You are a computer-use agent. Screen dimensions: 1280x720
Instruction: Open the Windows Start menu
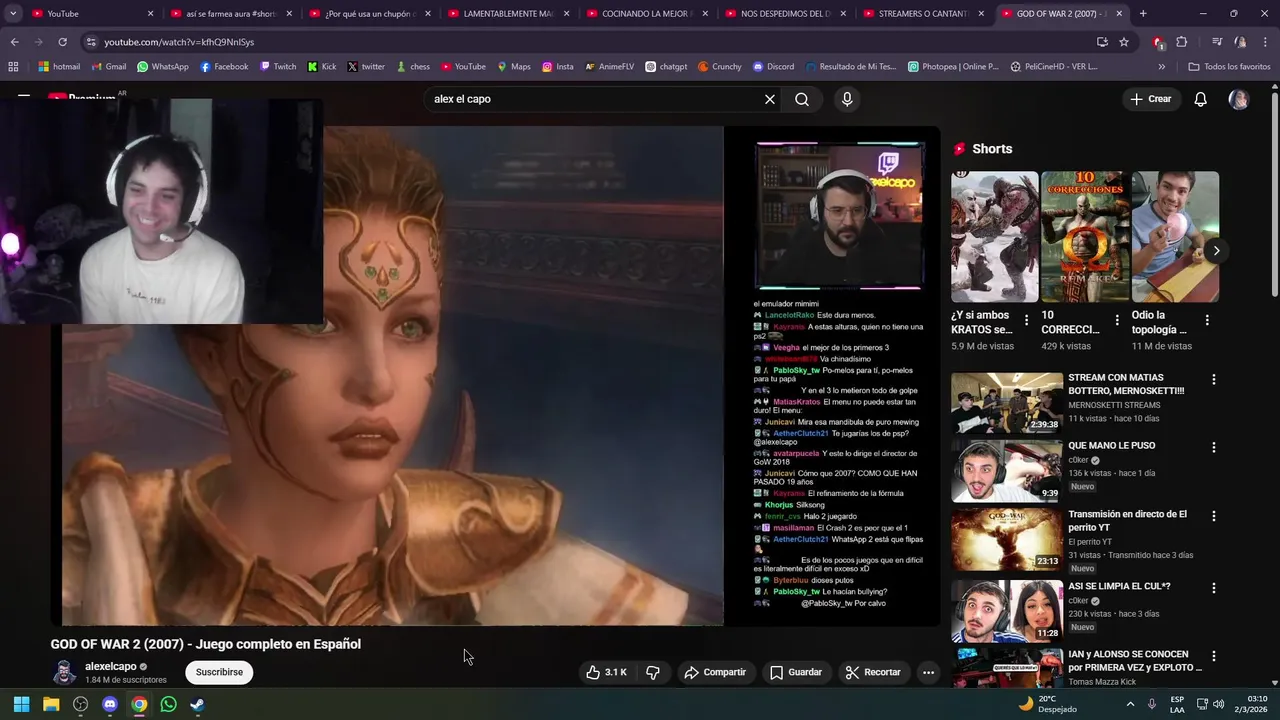(22, 704)
